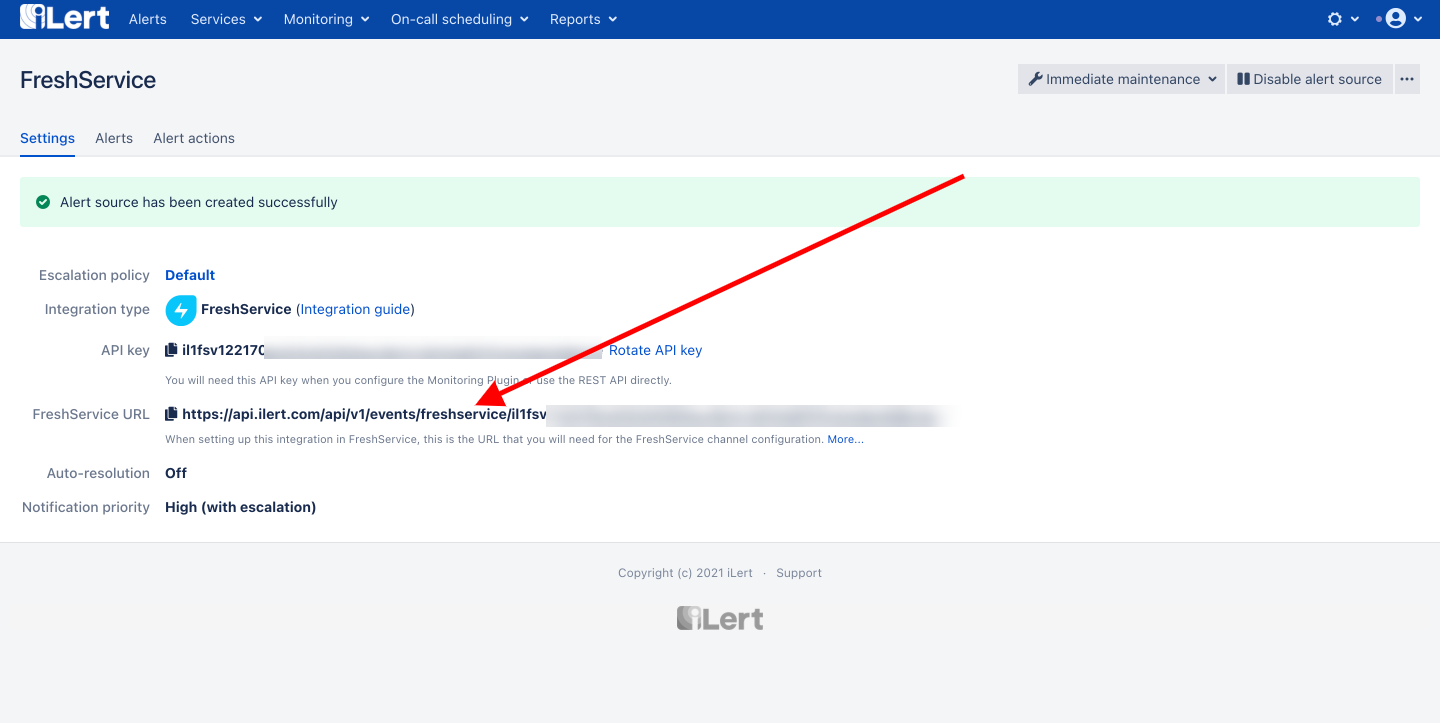
Task: Click the High (with escalation) priority value
Action: coord(240,507)
